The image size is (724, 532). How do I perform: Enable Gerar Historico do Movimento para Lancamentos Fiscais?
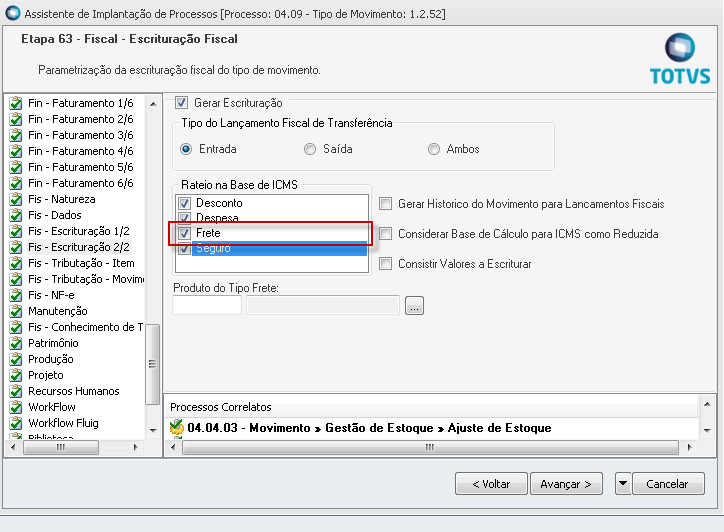385,204
